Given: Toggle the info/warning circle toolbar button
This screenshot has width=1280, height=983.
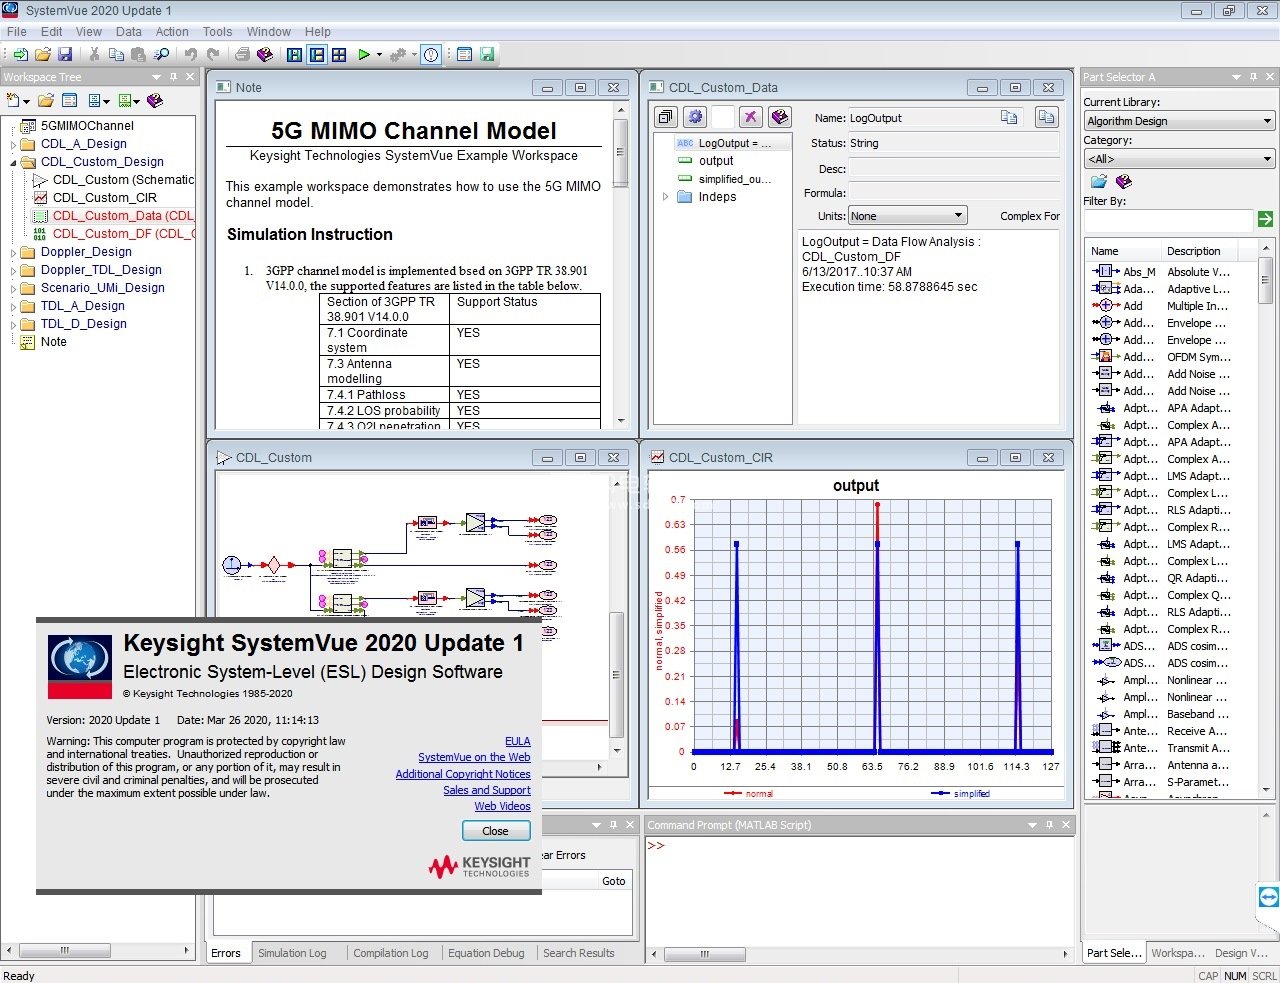Looking at the screenshot, I should coord(431,55).
